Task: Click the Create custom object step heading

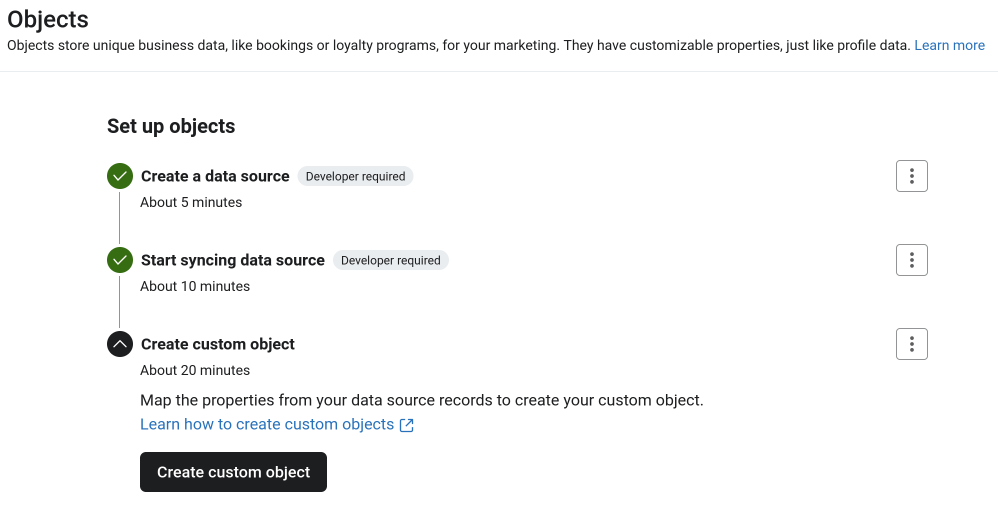Action: tap(218, 344)
